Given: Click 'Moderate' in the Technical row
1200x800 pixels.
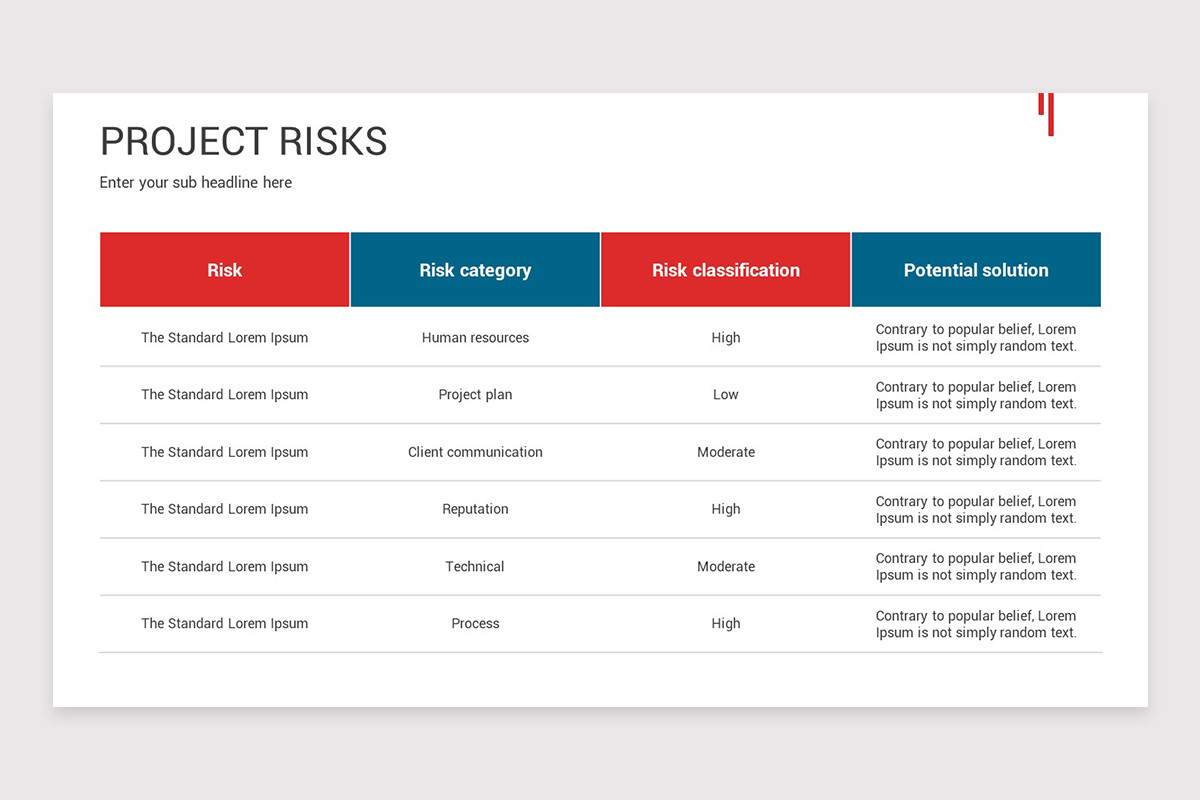Looking at the screenshot, I should [x=726, y=566].
